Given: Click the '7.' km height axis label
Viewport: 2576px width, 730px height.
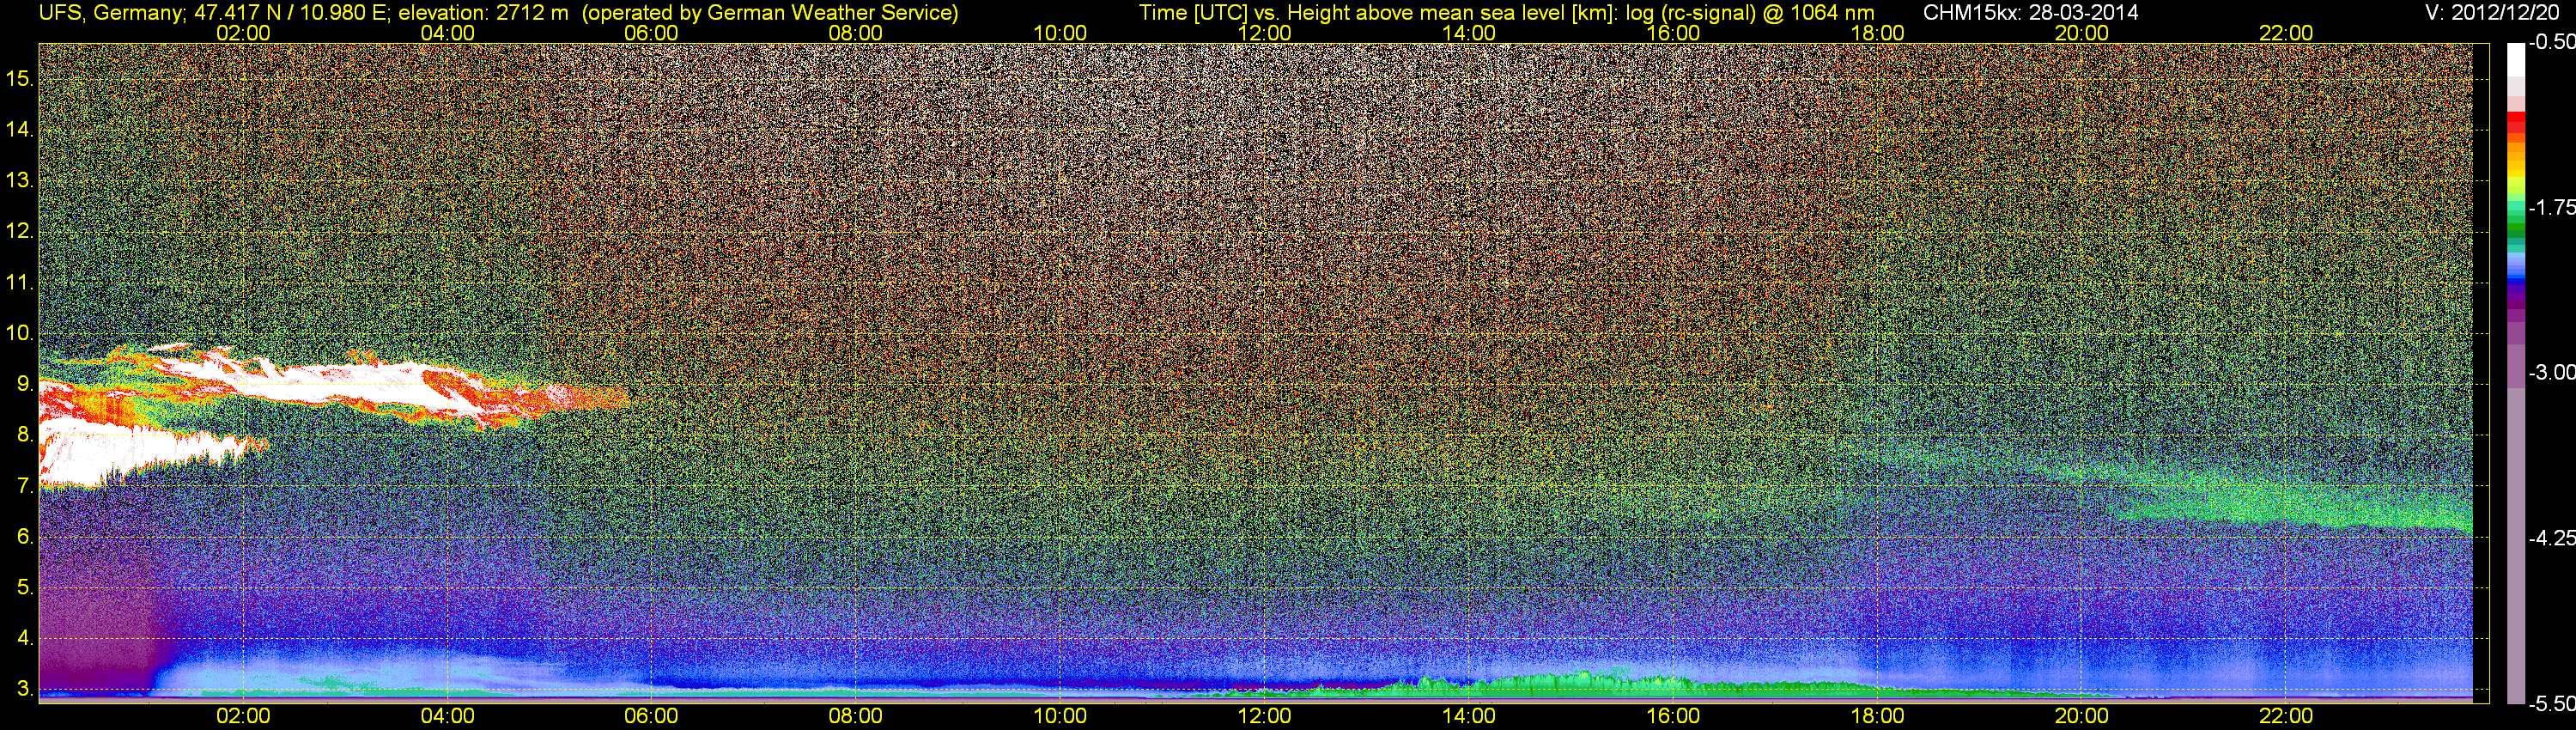Looking at the screenshot, I should pyautogui.click(x=25, y=486).
